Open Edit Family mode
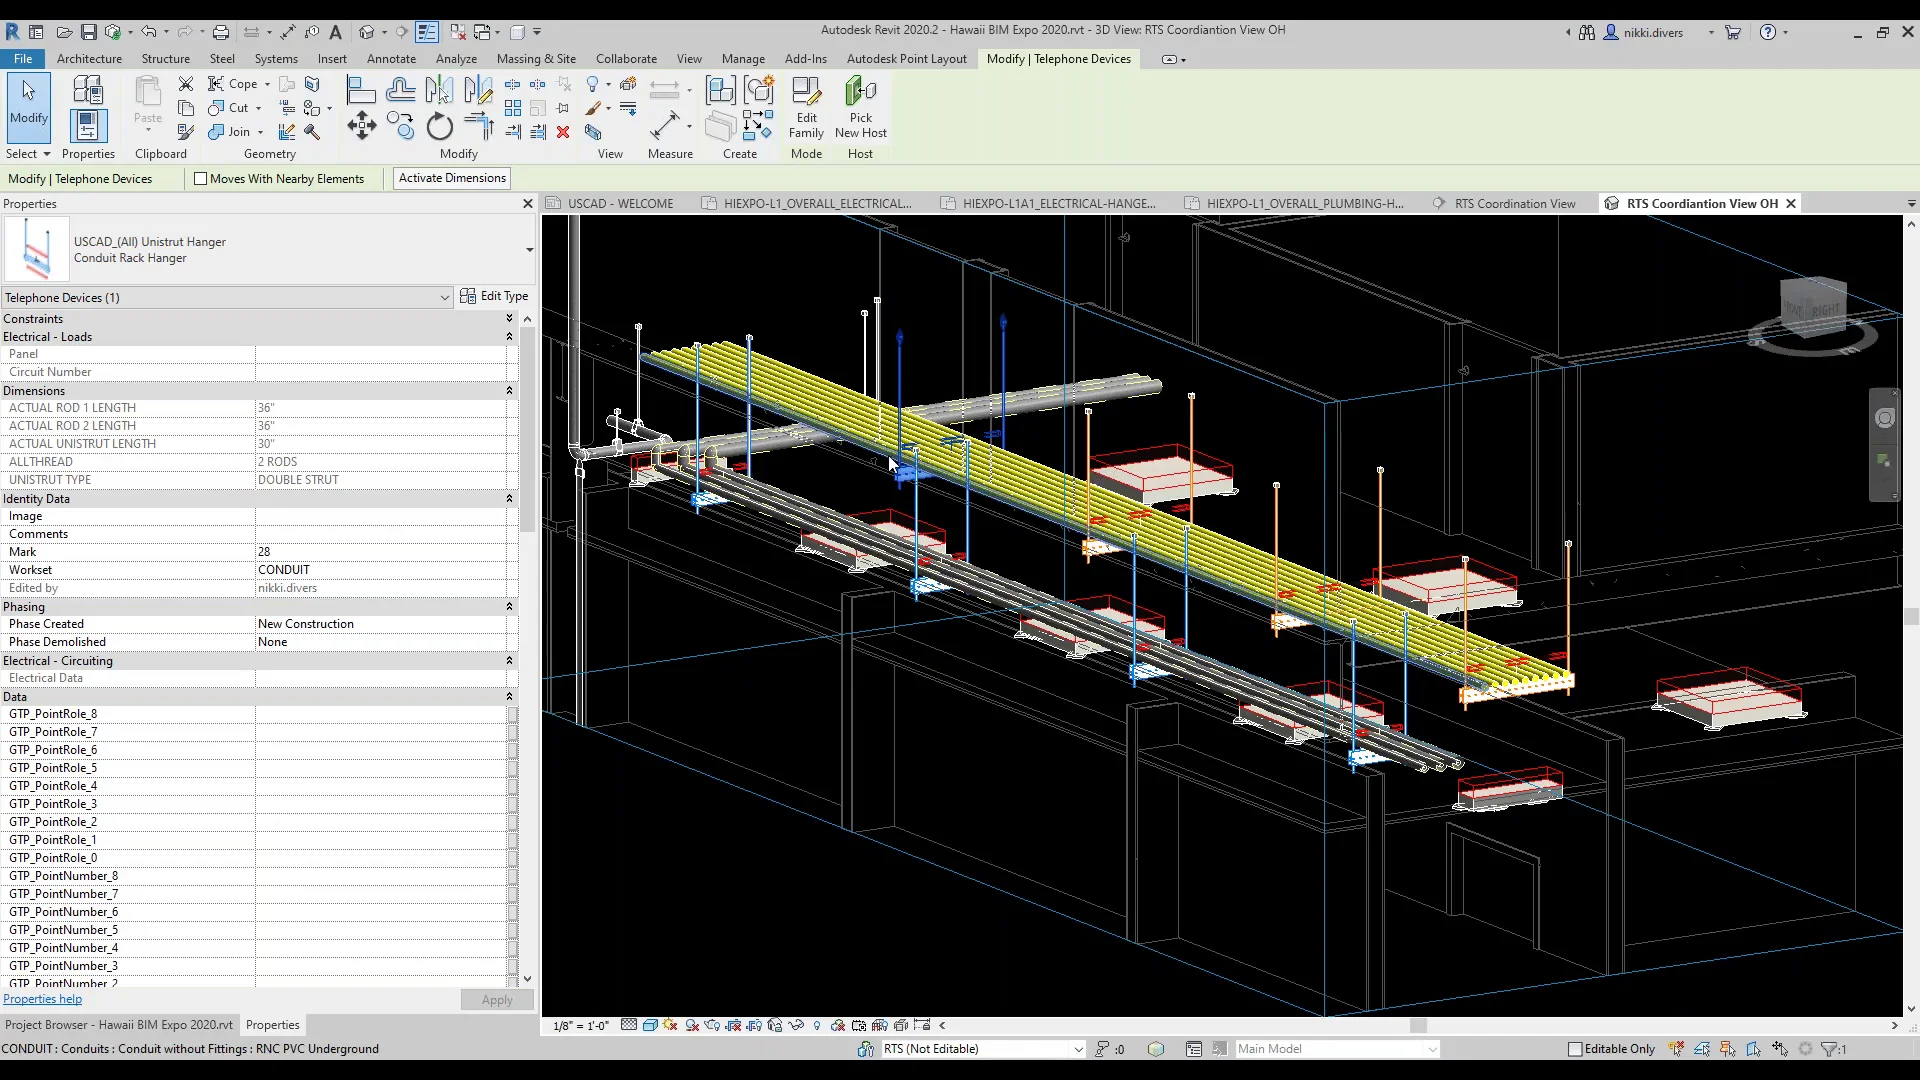Image resolution: width=1920 pixels, height=1080 pixels. click(x=806, y=108)
